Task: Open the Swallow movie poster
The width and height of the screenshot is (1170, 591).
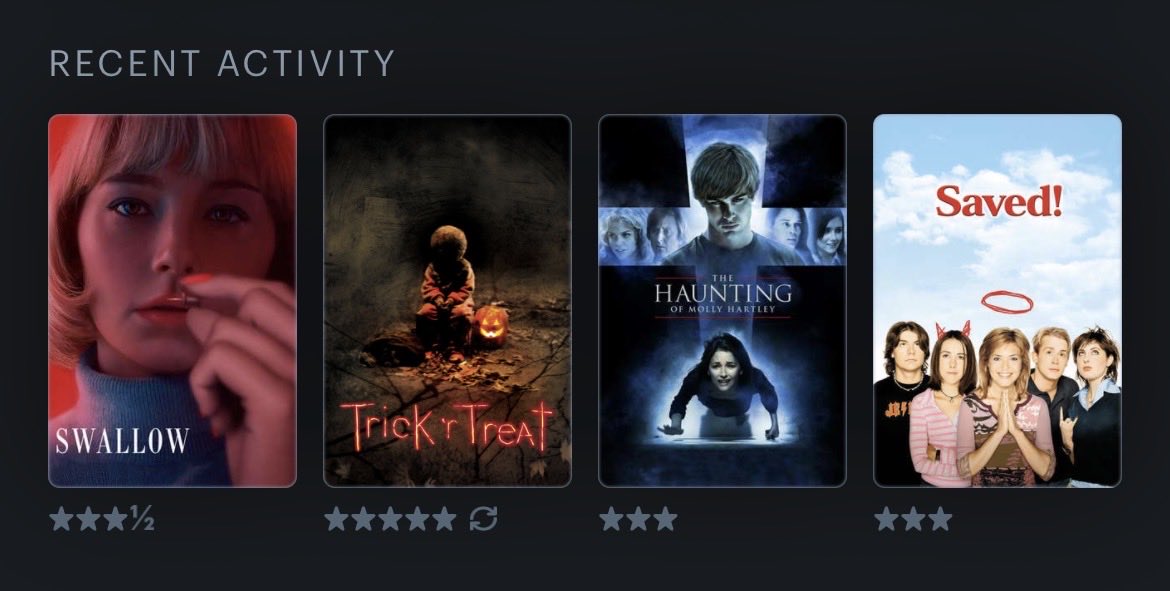Action: click(172, 301)
